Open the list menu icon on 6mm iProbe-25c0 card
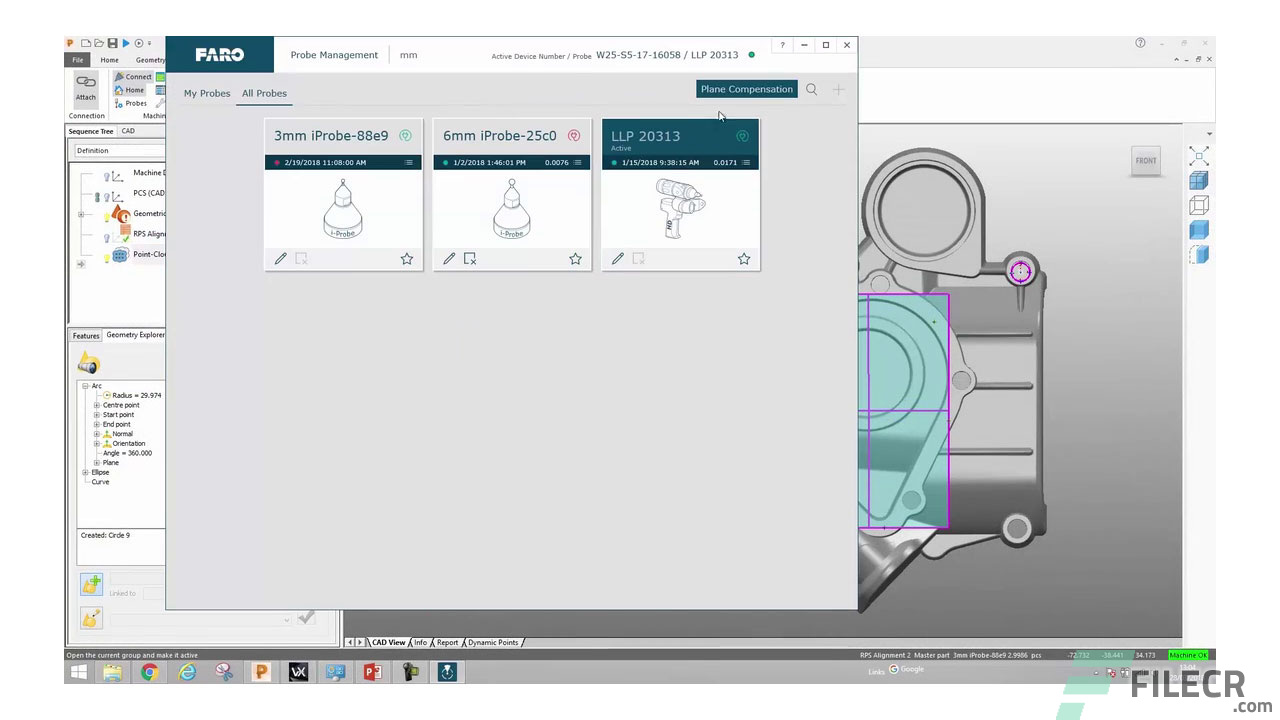Screen dimensions: 1280x720 pyautogui.click(x=578, y=162)
